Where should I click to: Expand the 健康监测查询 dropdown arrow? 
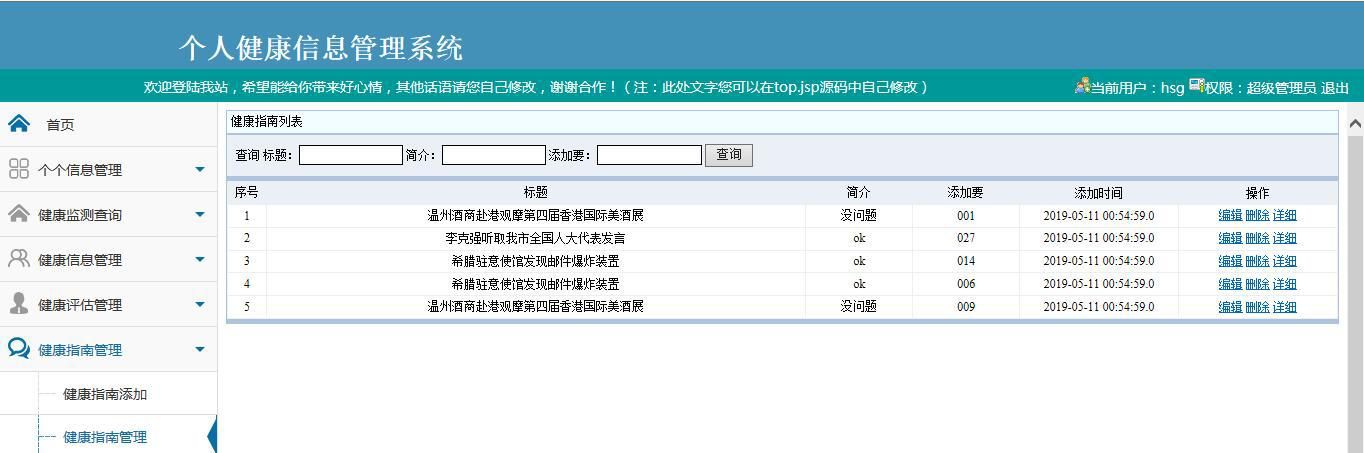[200, 214]
